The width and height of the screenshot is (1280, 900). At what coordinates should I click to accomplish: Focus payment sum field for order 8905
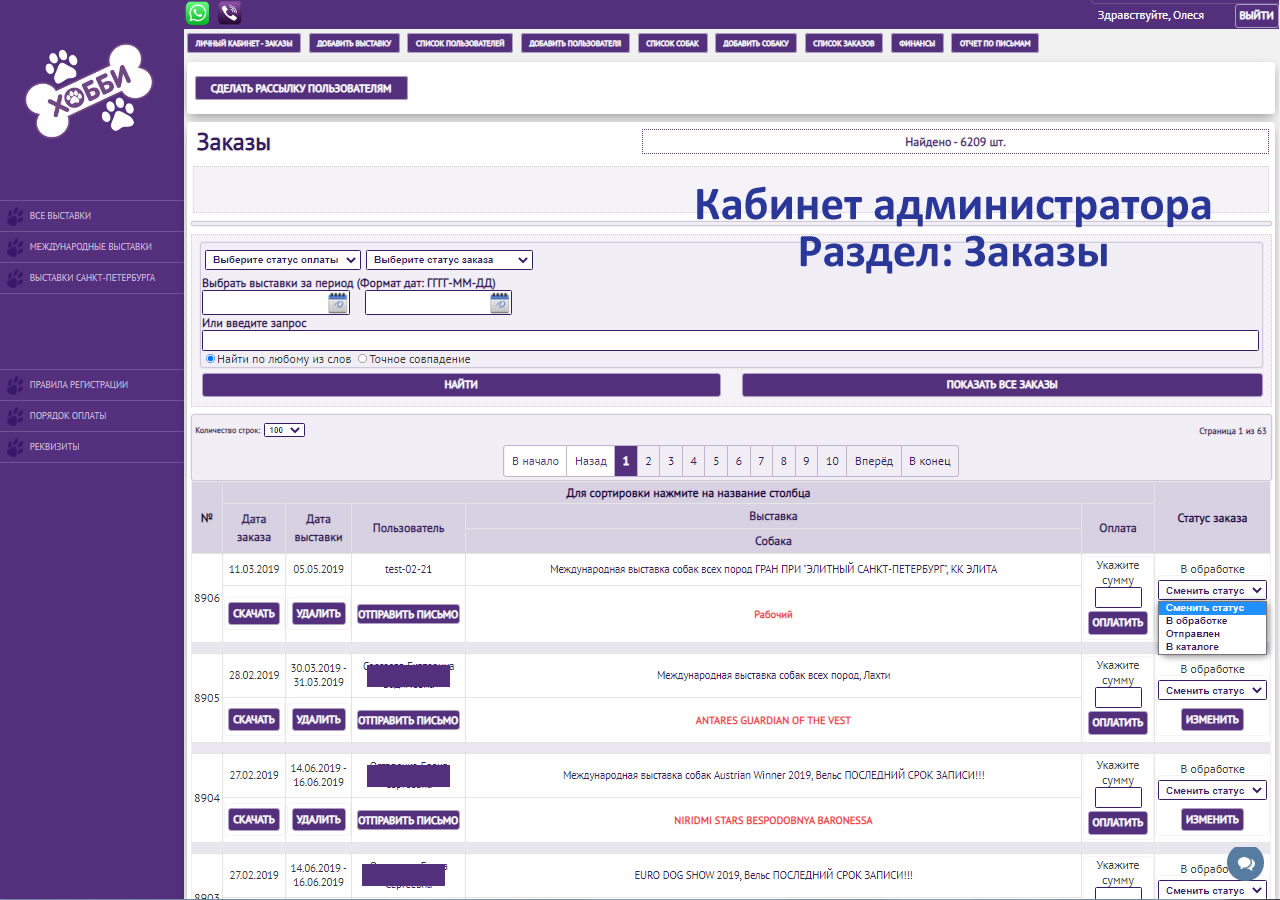coord(1118,698)
